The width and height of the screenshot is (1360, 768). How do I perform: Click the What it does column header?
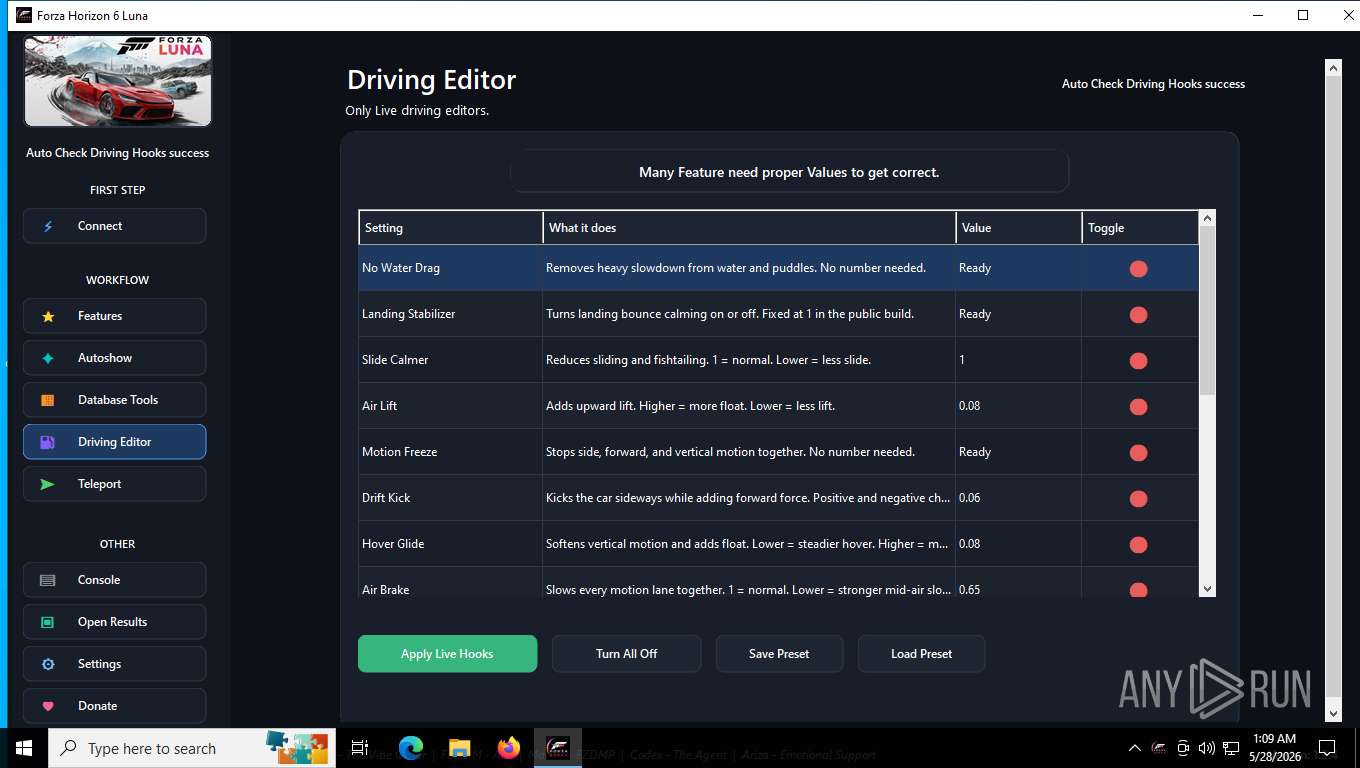749,228
